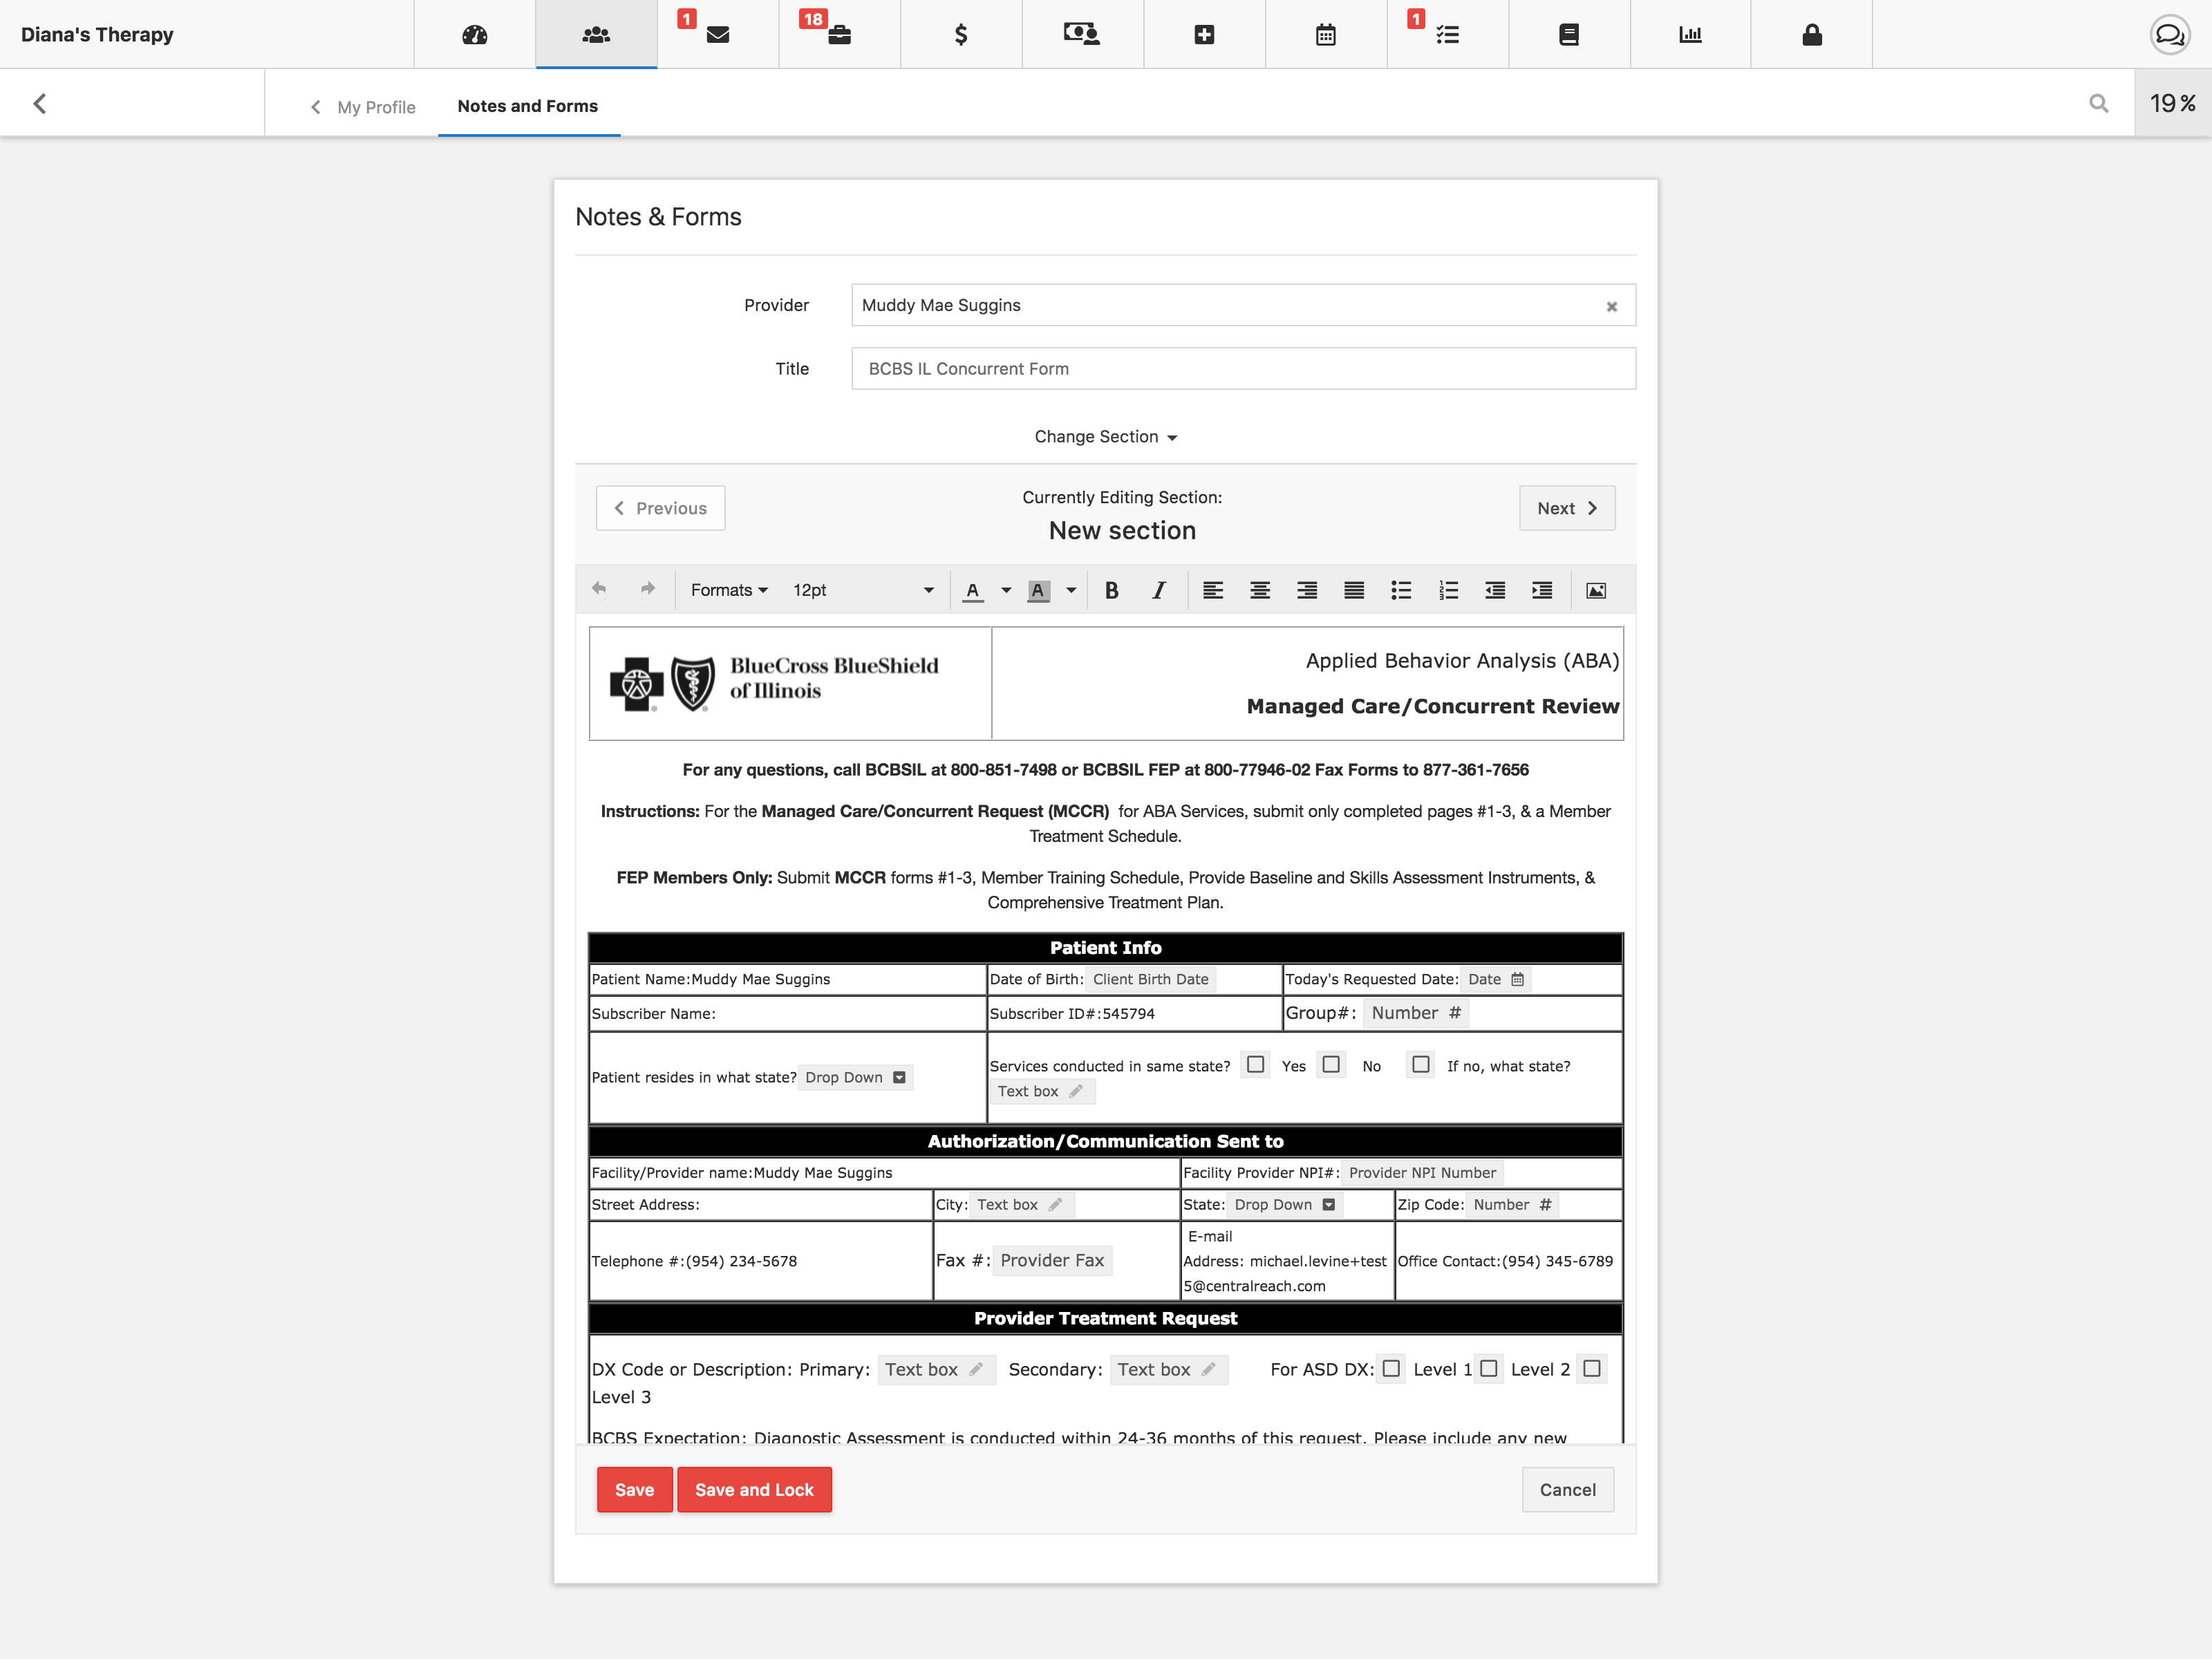Image resolution: width=2212 pixels, height=1659 pixels.
Task: Open the address State Drop Down
Action: [1285, 1204]
